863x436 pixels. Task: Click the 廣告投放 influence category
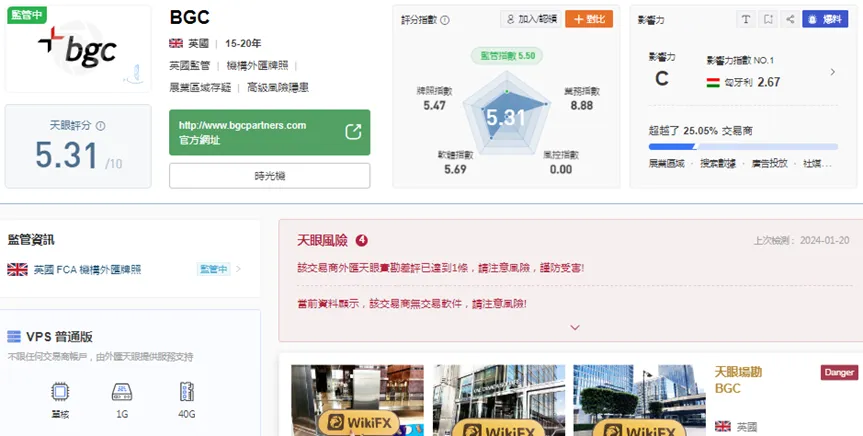(769, 164)
